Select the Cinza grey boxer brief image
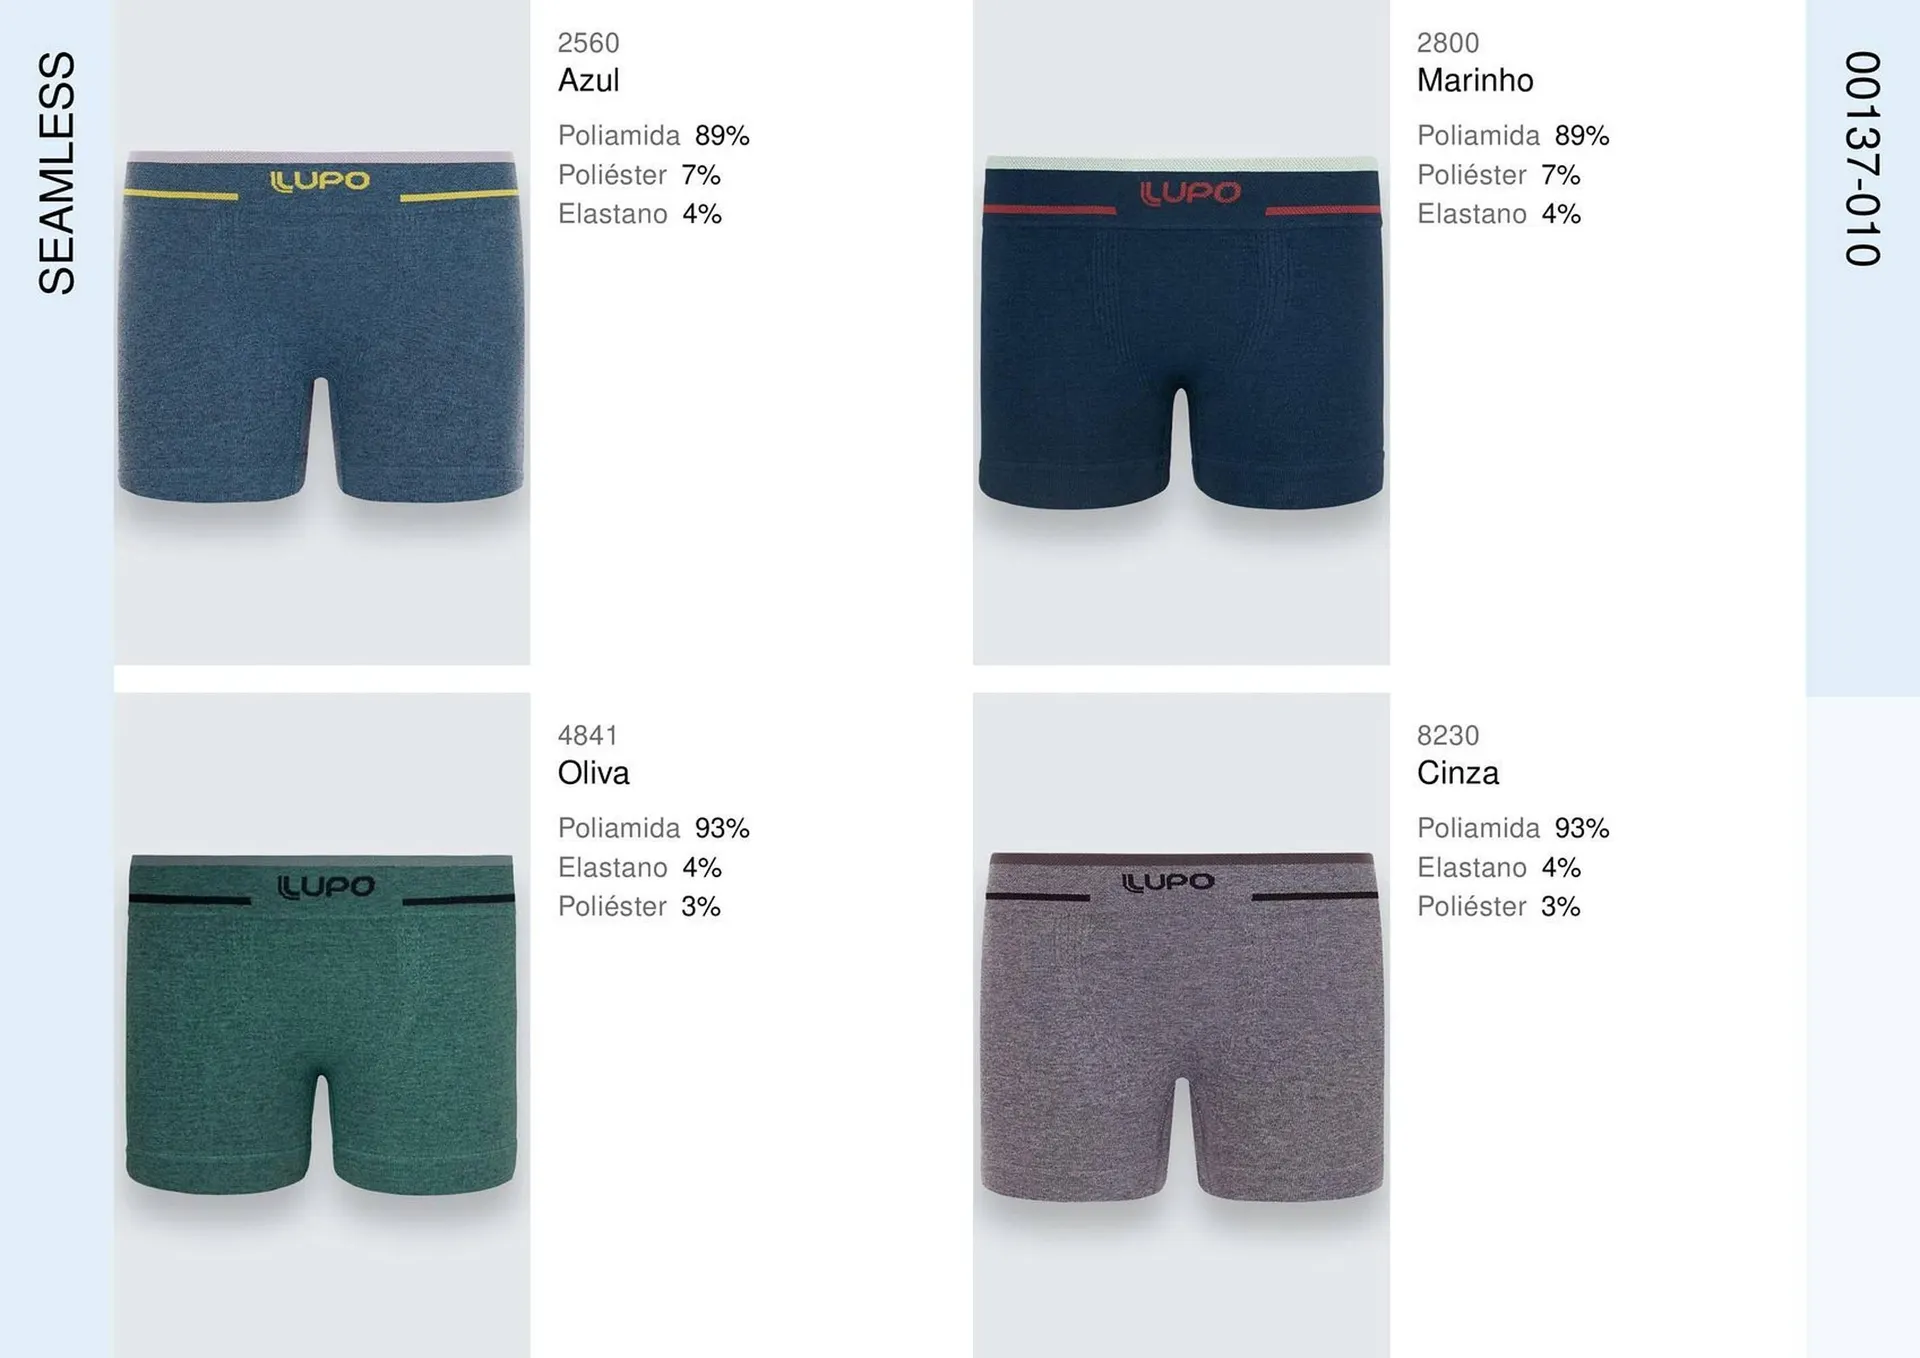 (x=1181, y=1026)
